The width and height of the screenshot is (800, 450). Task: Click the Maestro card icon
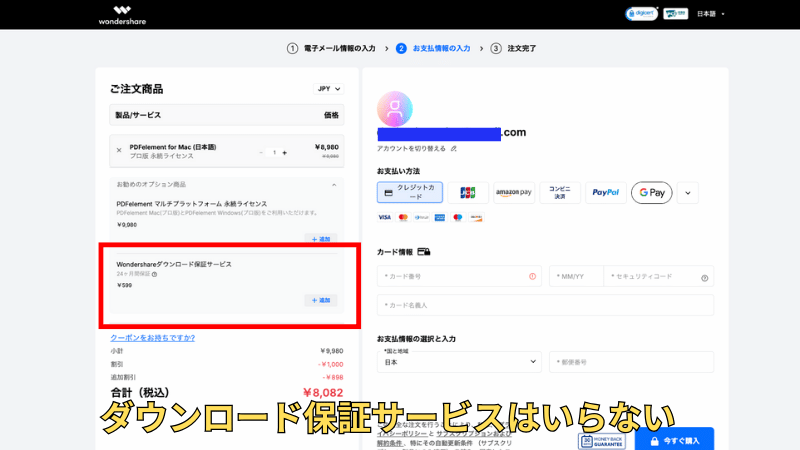tap(458, 217)
